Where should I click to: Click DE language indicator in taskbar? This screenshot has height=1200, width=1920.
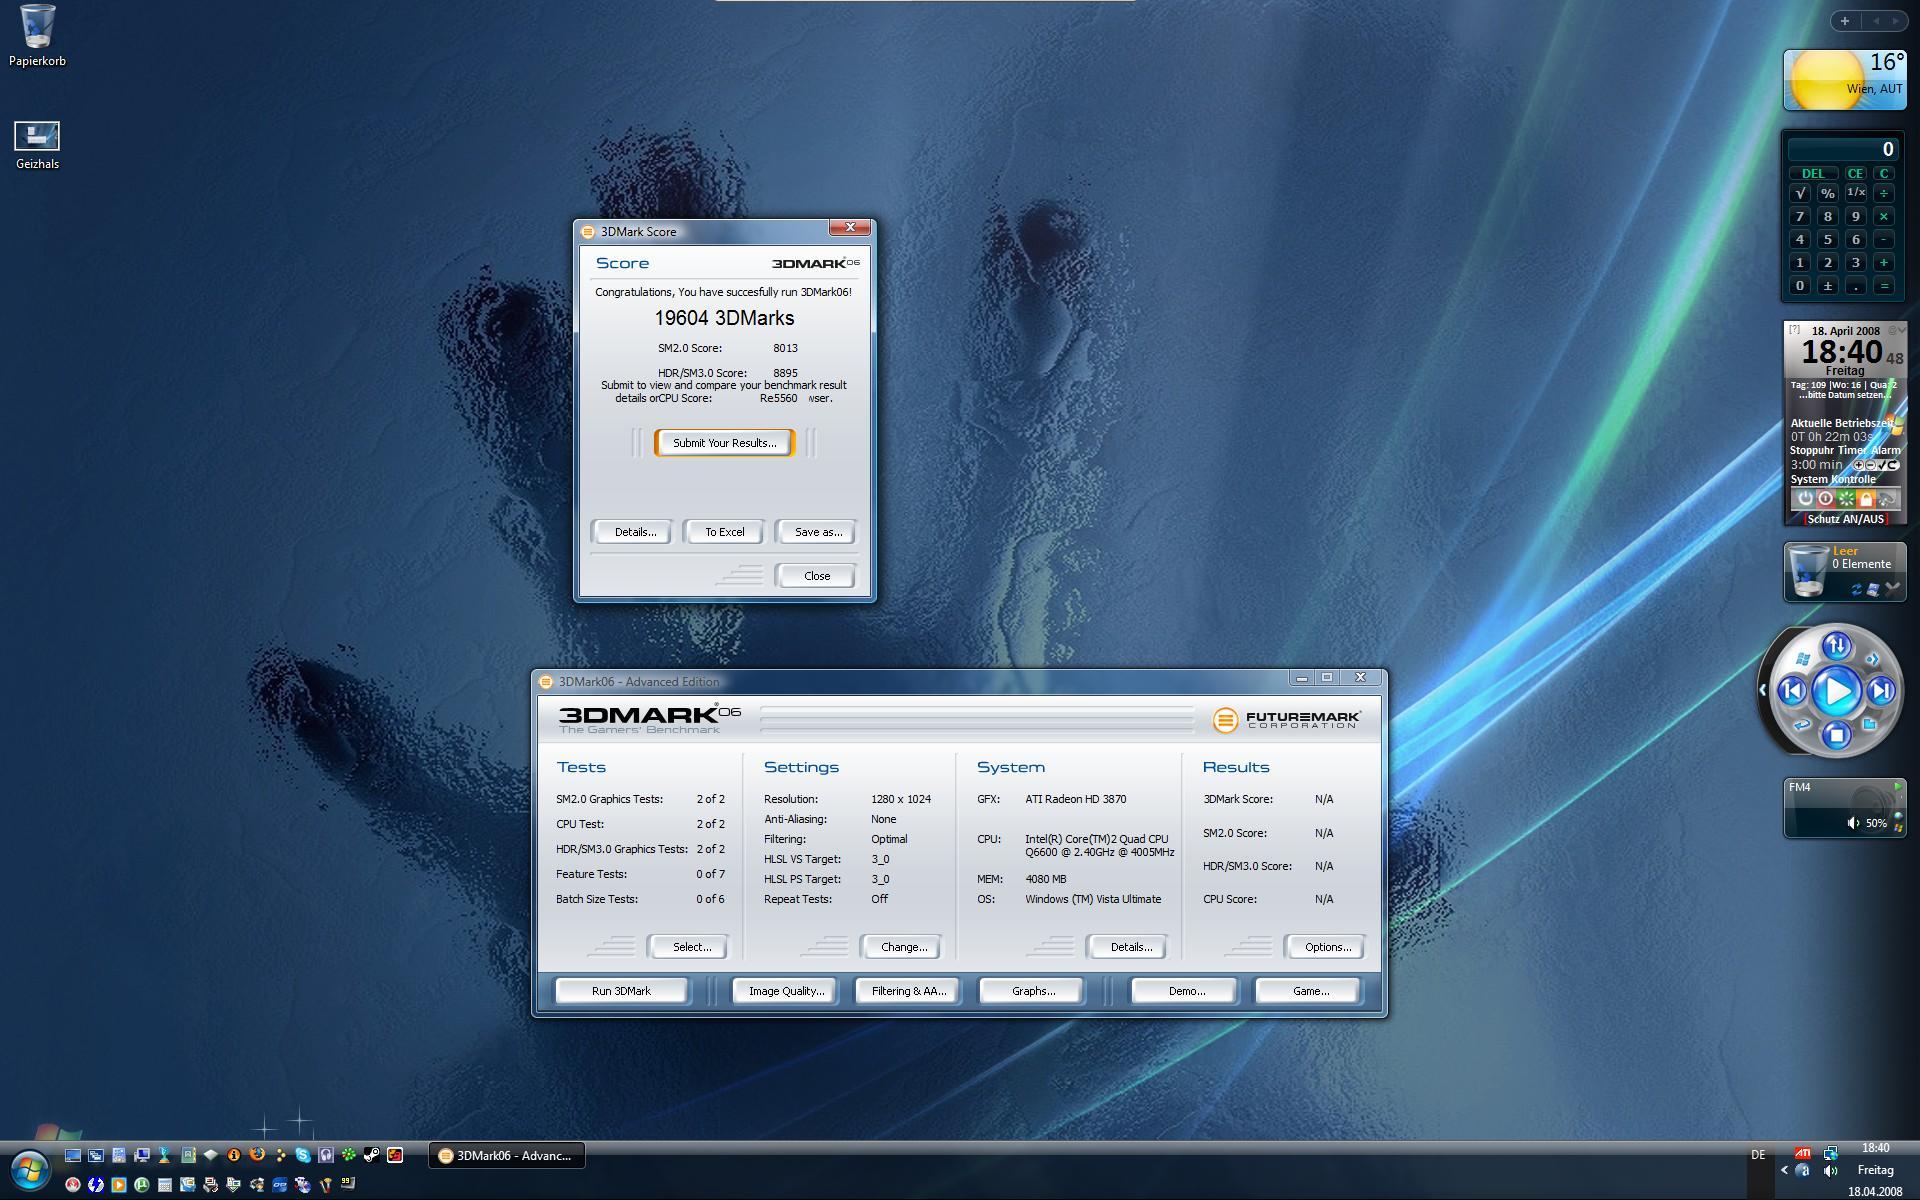1758,1155
